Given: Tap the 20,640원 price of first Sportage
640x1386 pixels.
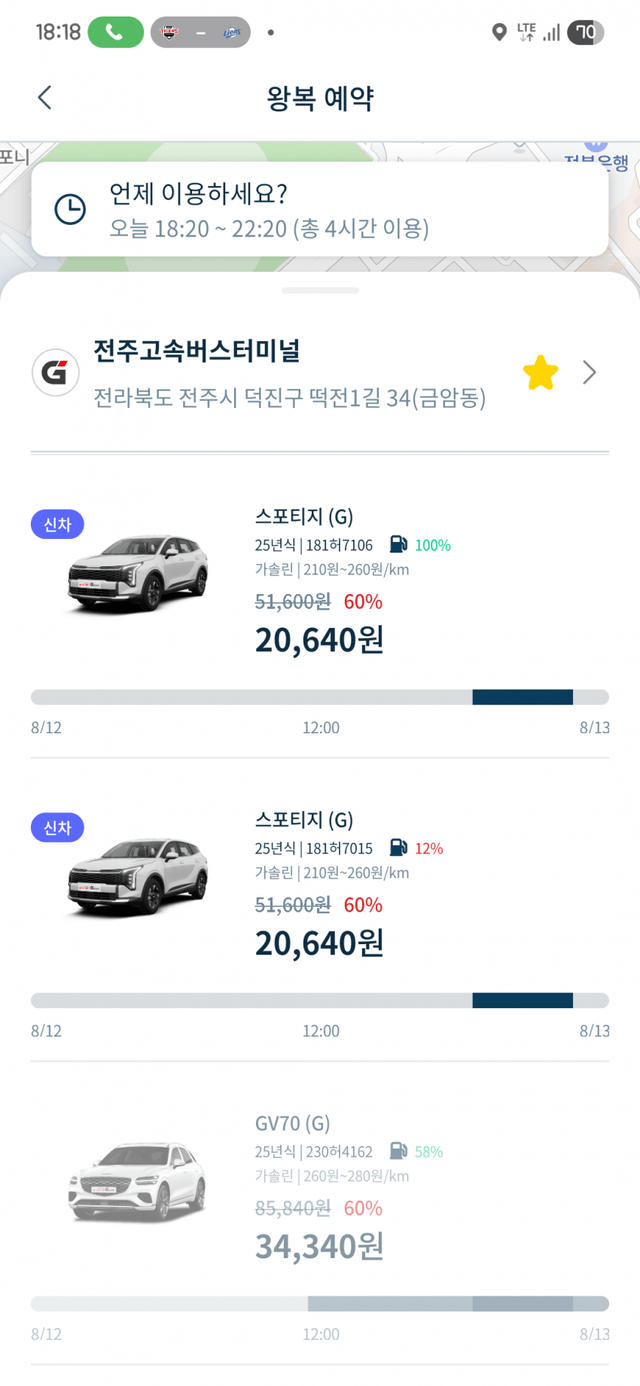Looking at the screenshot, I should (319, 639).
